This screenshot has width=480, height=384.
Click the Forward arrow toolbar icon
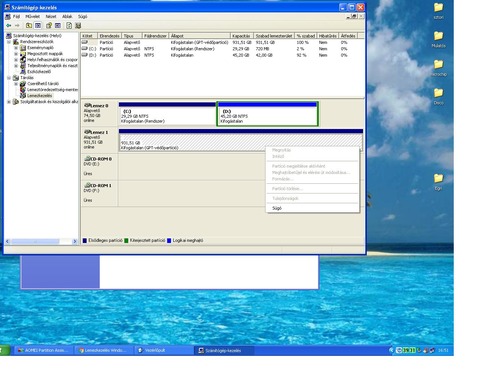pyautogui.click(x=17, y=25)
